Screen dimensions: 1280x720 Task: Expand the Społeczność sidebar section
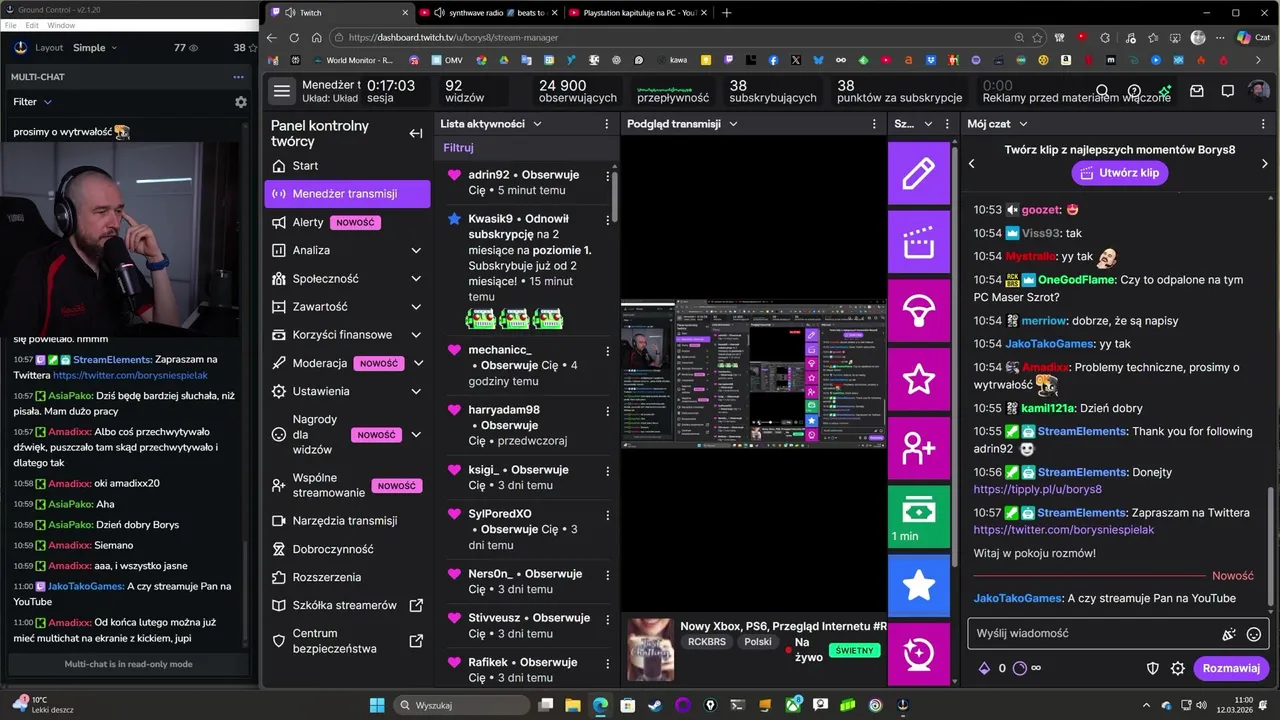point(416,278)
